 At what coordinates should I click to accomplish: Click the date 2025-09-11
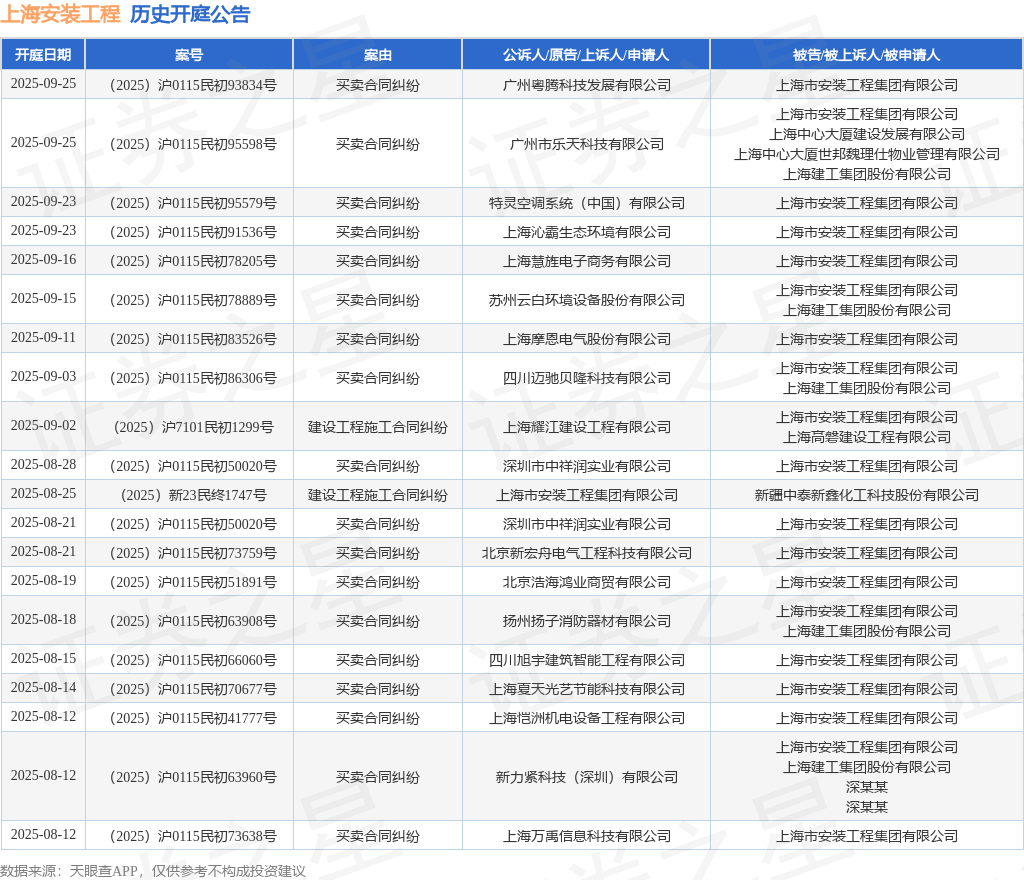(43, 338)
